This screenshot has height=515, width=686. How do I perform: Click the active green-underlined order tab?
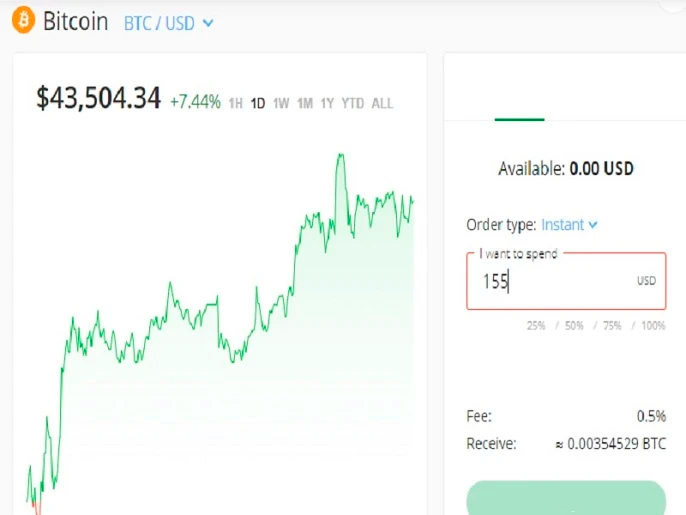[519, 100]
